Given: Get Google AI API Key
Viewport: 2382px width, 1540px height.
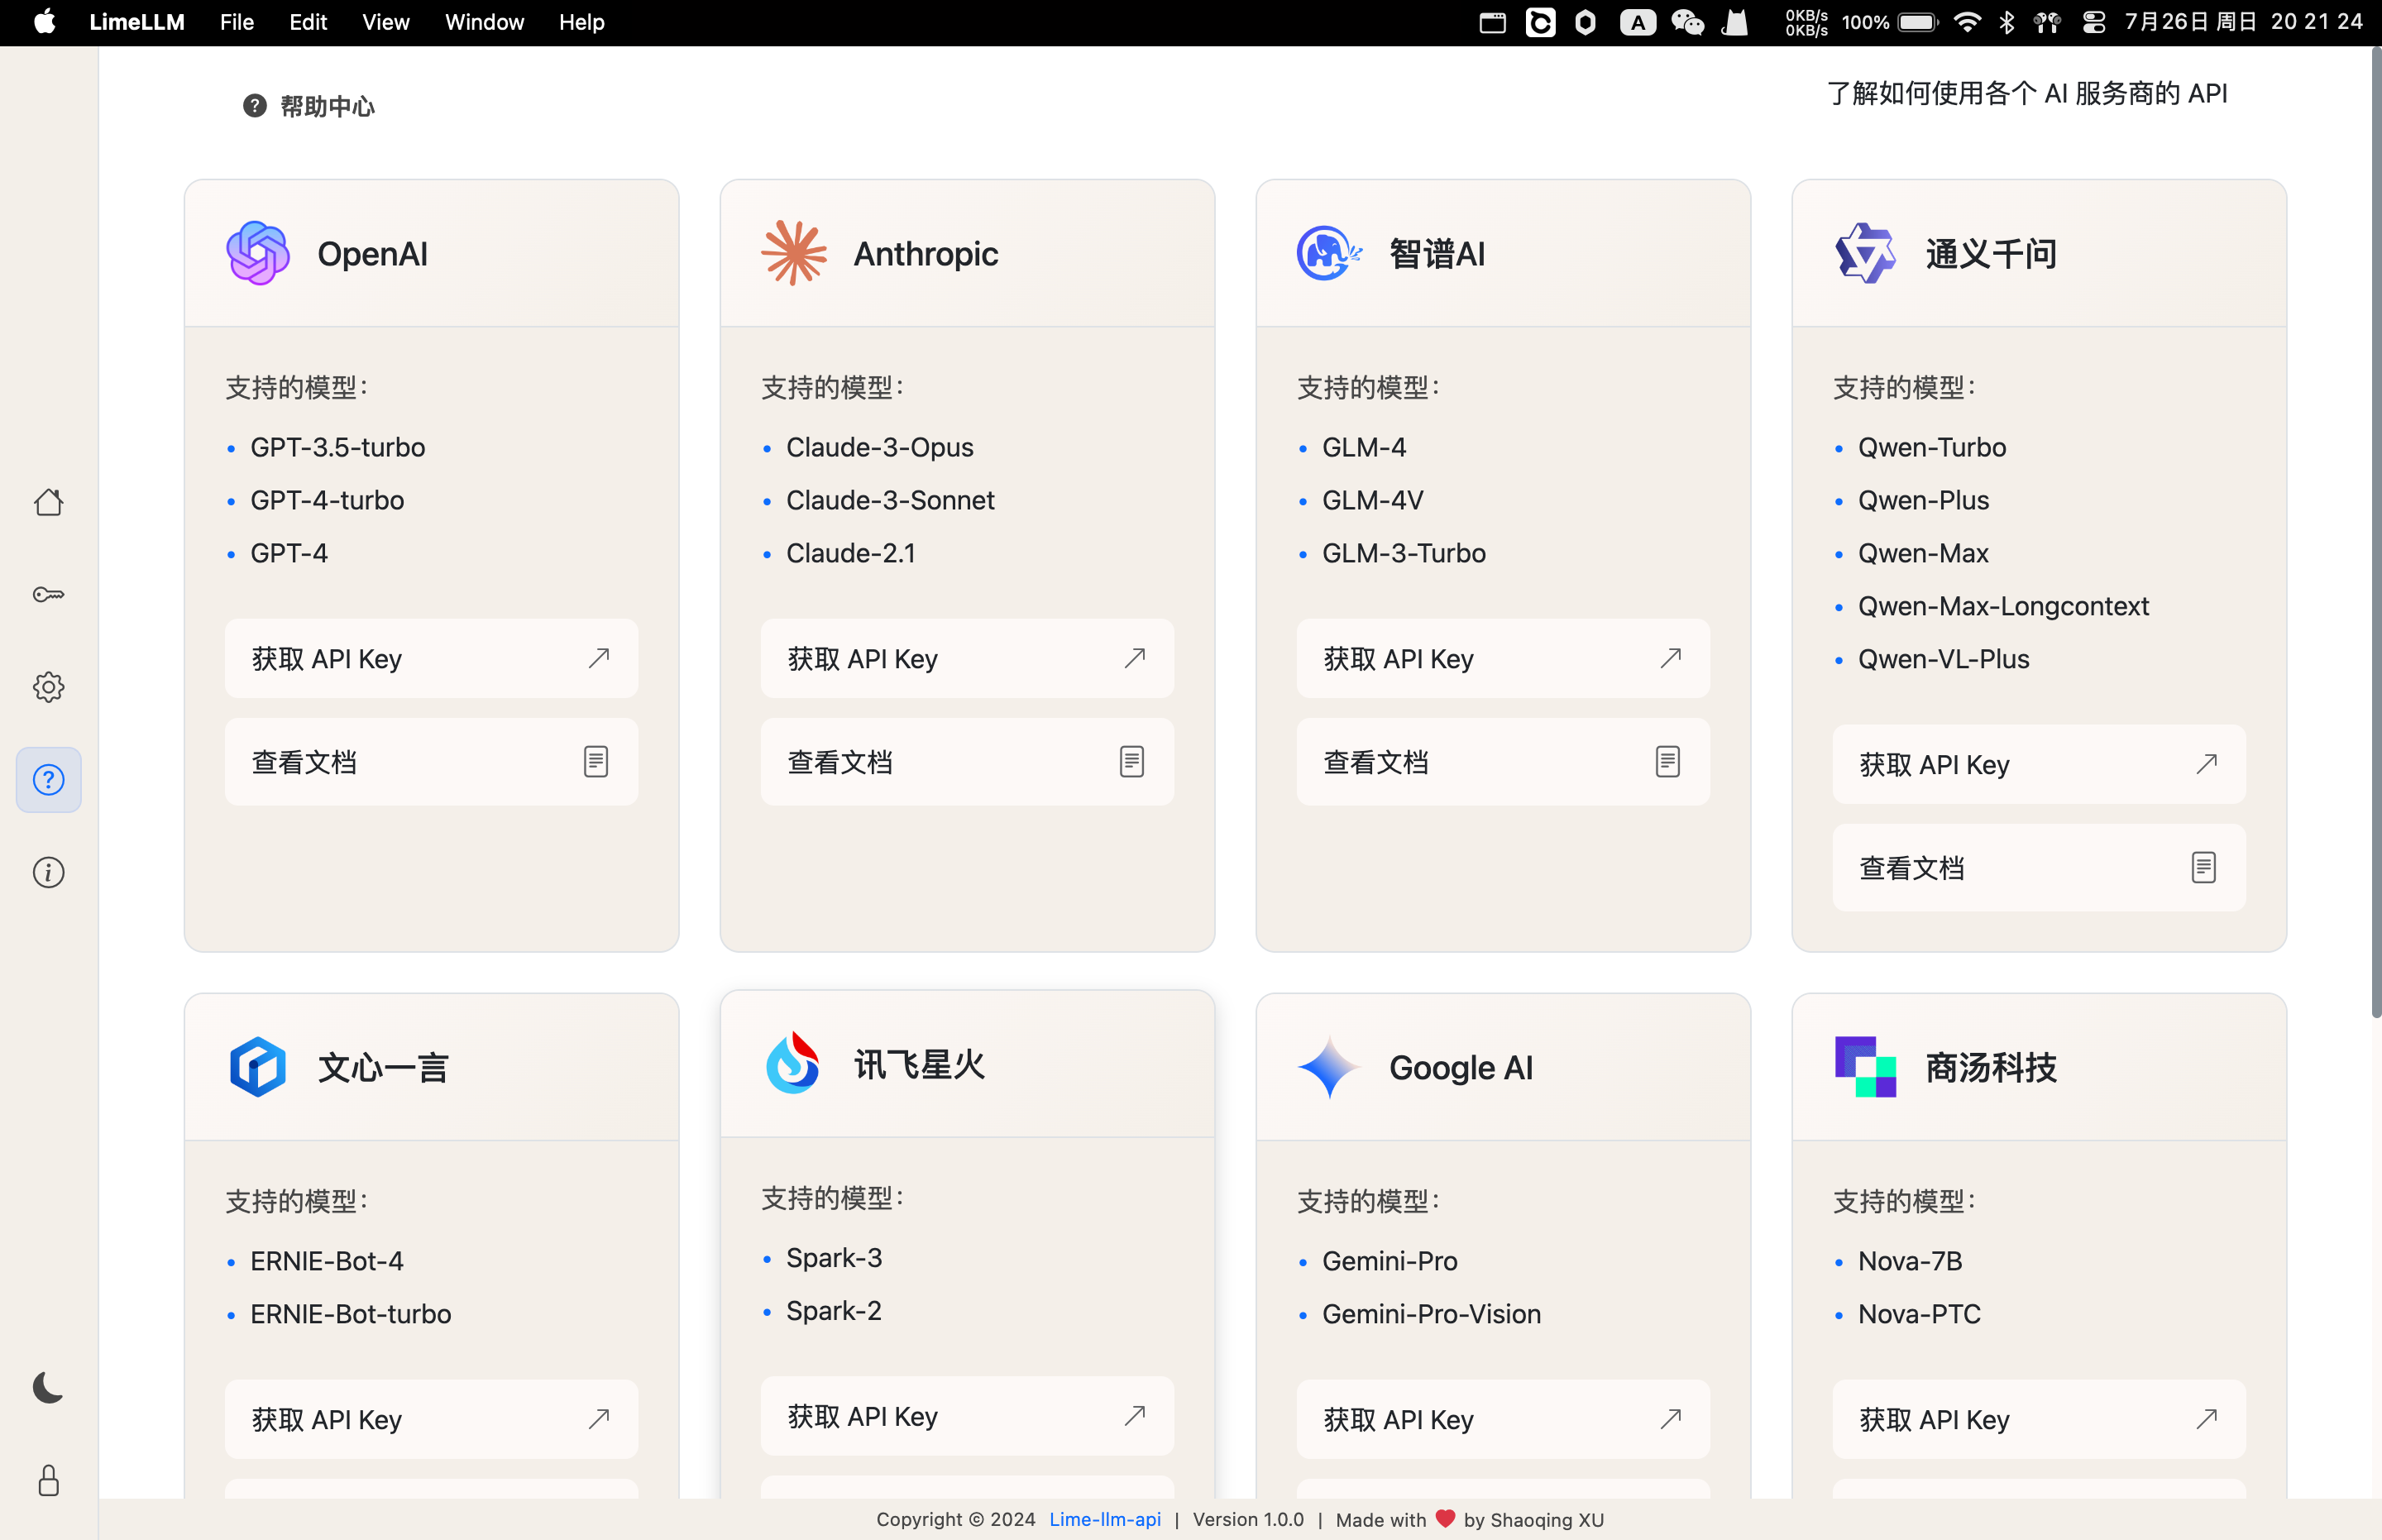Looking at the screenshot, I should (1503, 1419).
